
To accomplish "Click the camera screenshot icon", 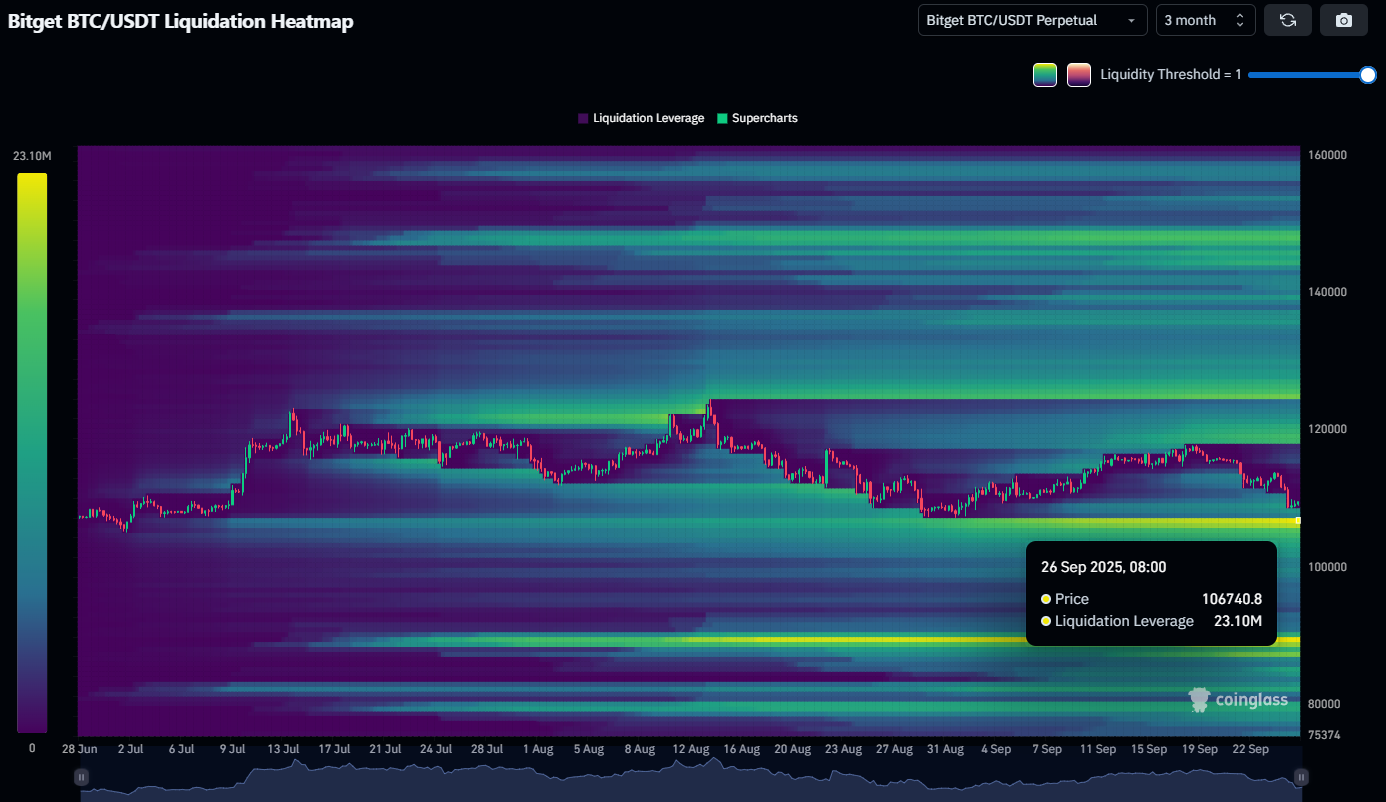I will [1344, 20].
